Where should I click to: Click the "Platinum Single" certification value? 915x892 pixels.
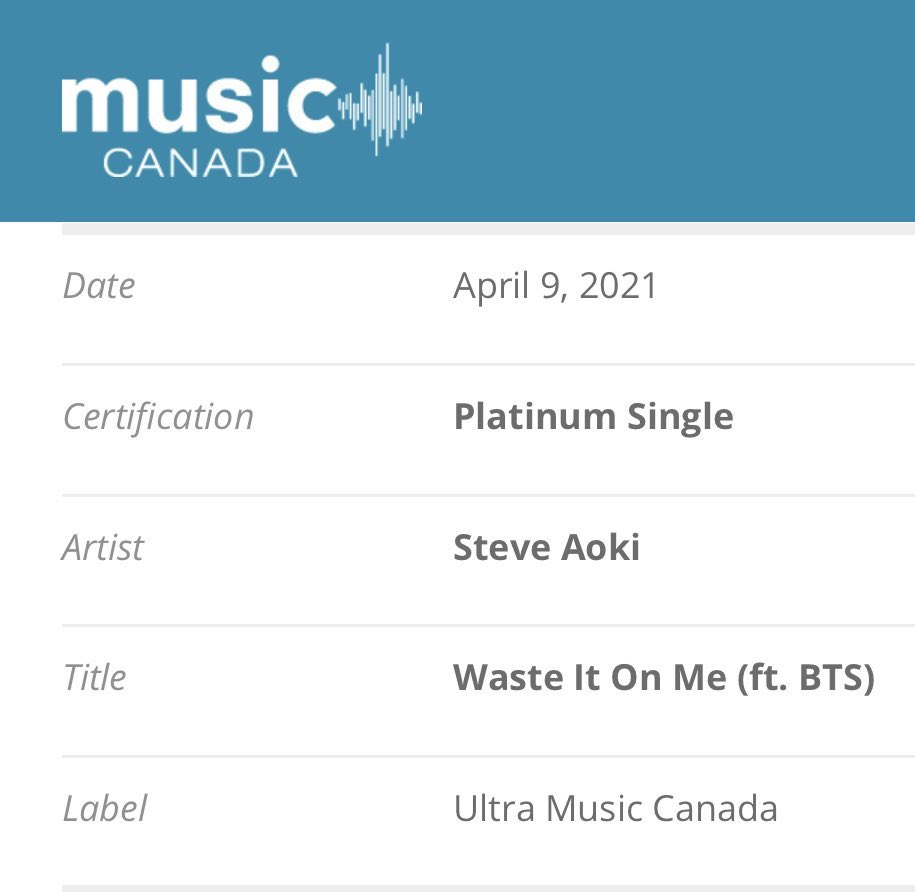[593, 417]
